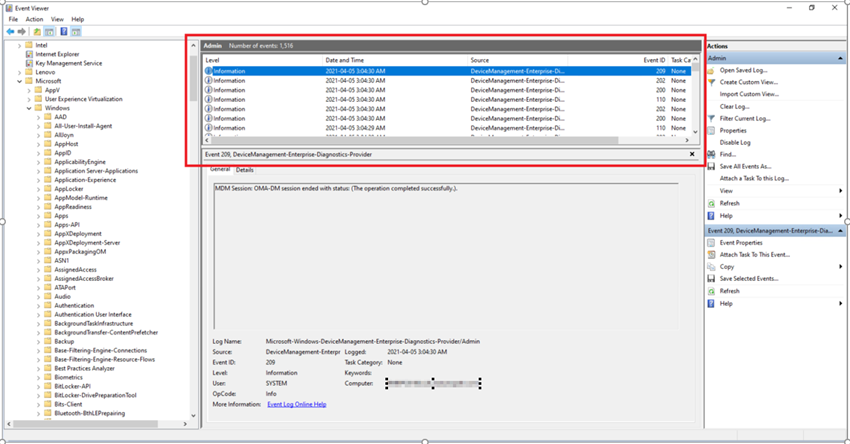Screen dimensions: 850x444
Task: Close the Event 209 preview pane
Action: [692, 155]
